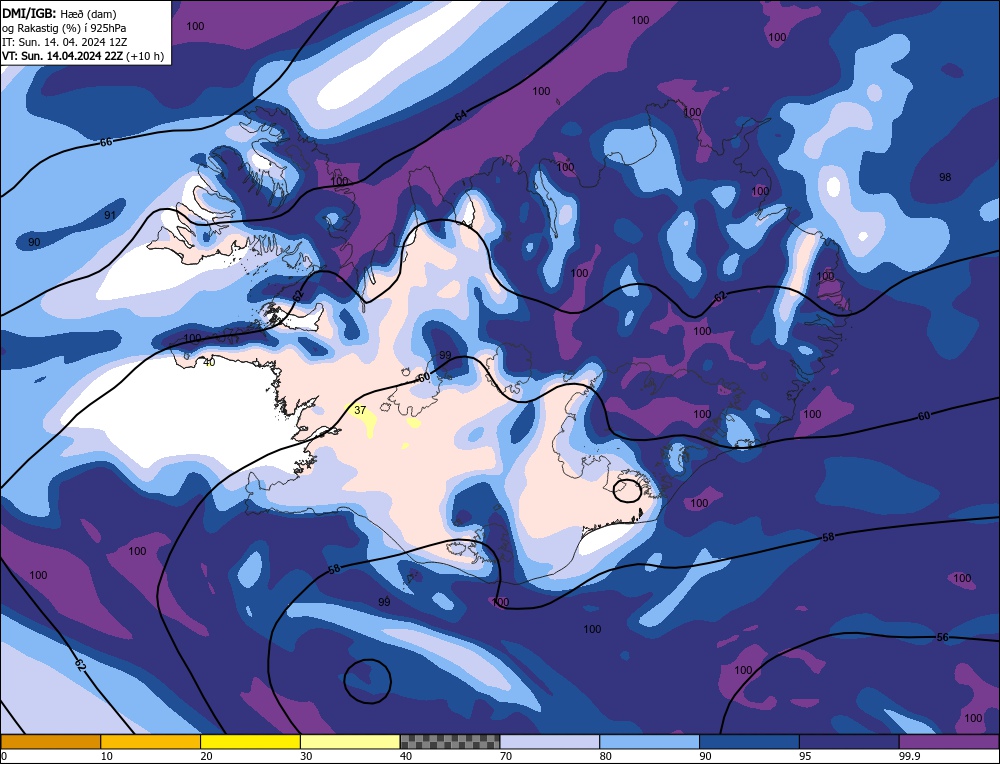
Task: Click the gray checkered 40–70 legend swatch
Action: pyautogui.click(x=450, y=741)
